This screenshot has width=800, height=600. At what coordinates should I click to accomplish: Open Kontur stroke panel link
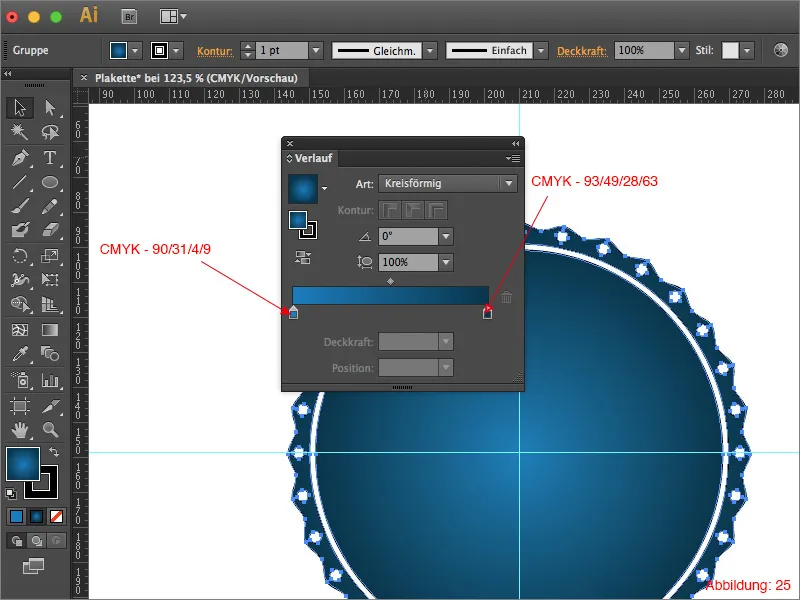click(215, 51)
